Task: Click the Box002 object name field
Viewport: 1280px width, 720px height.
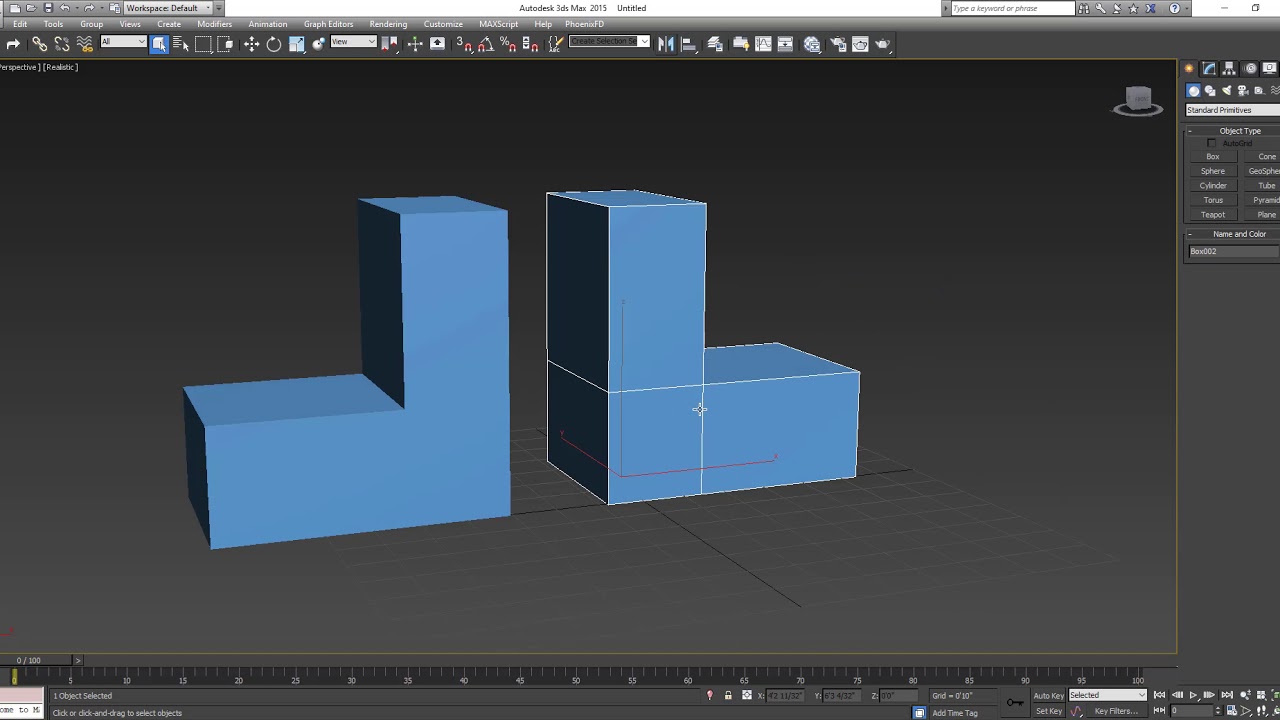Action: click(x=1233, y=252)
